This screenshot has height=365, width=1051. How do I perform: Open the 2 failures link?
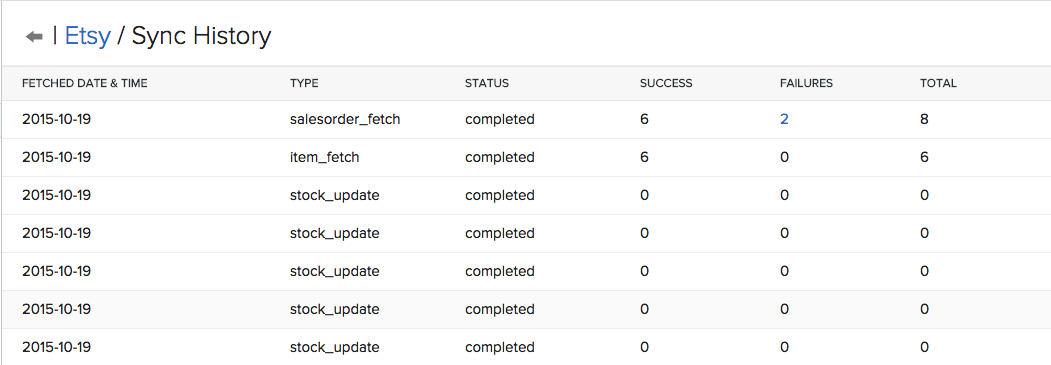784,119
